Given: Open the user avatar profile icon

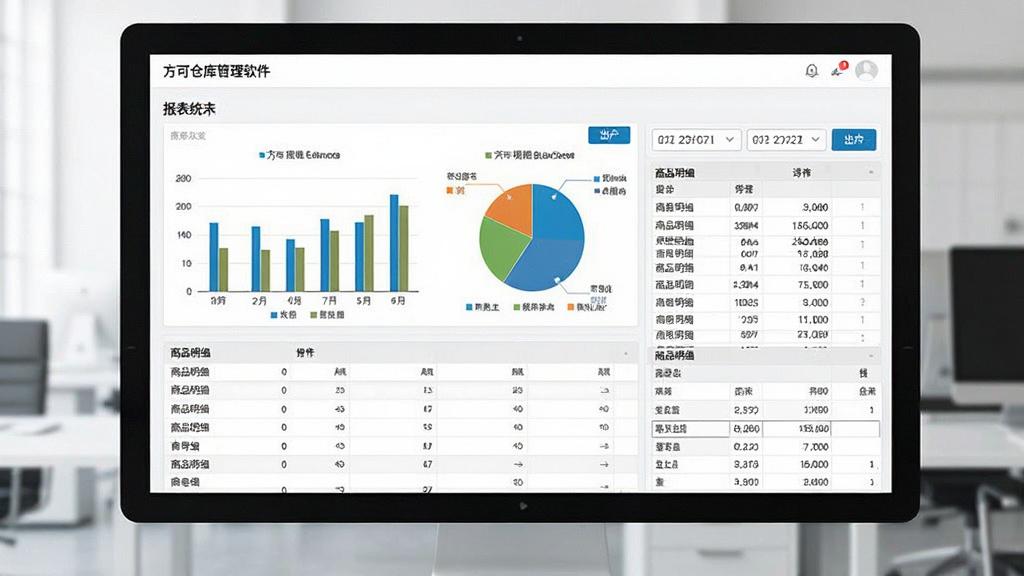Looking at the screenshot, I should click(x=867, y=70).
